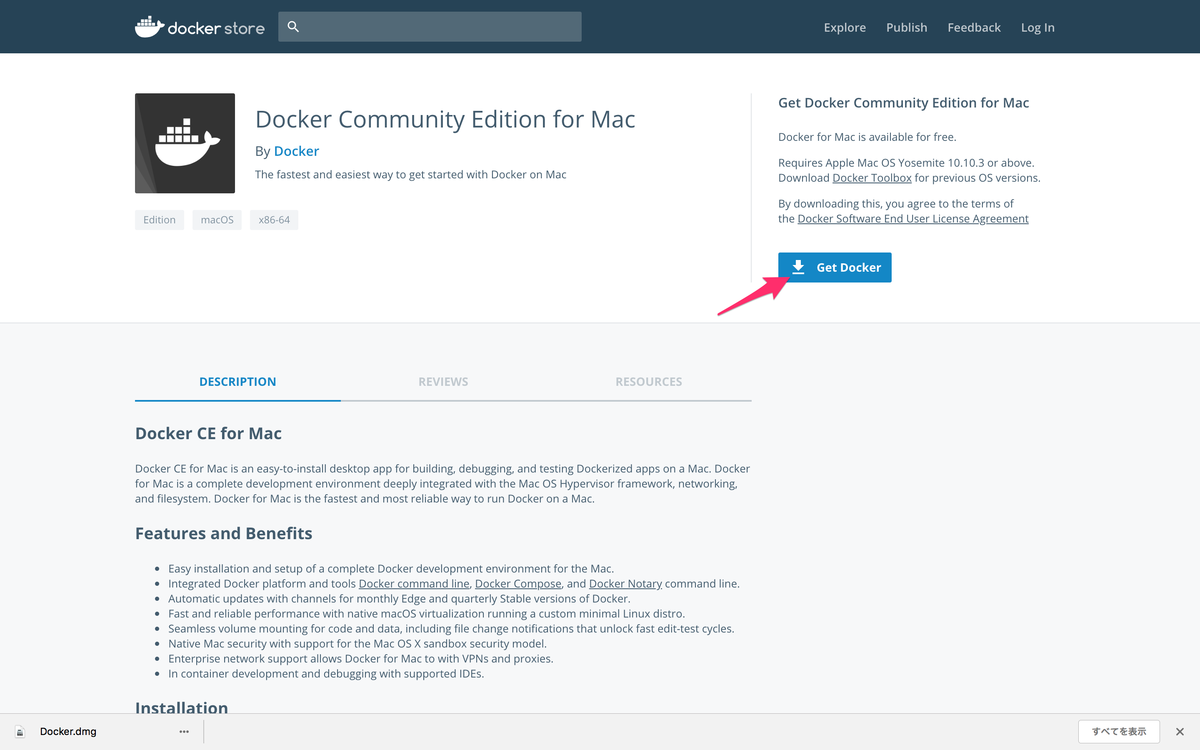Click Log In
This screenshot has width=1200, height=750.
pyautogui.click(x=1038, y=27)
